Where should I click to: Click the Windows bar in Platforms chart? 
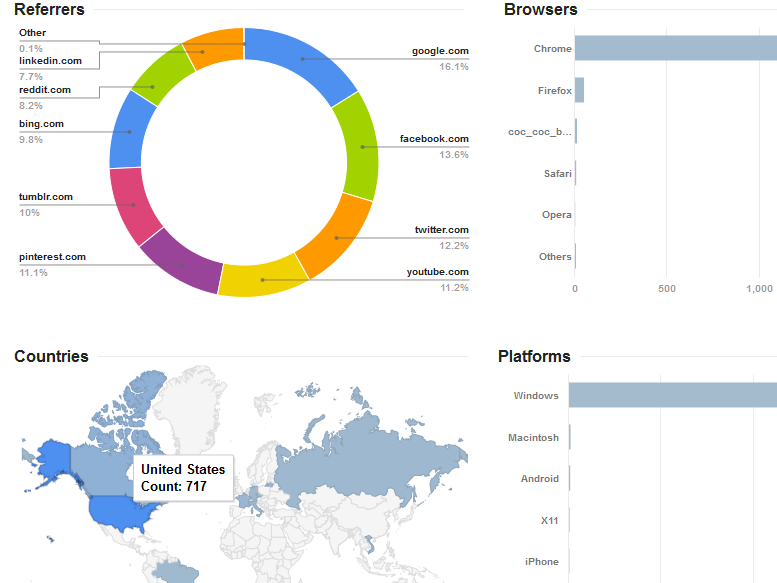673,395
